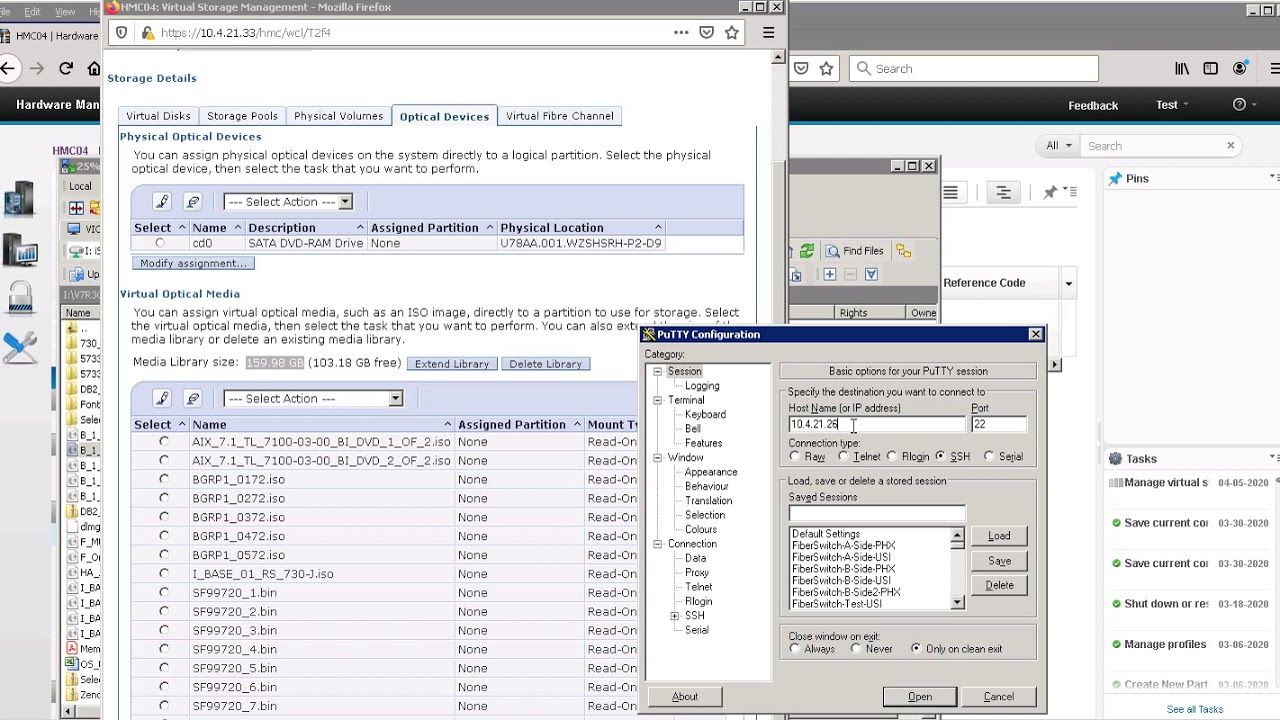Switch to the Storage Pools tab
The width and height of the screenshot is (1280, 720).
click(x=242, y=116)
